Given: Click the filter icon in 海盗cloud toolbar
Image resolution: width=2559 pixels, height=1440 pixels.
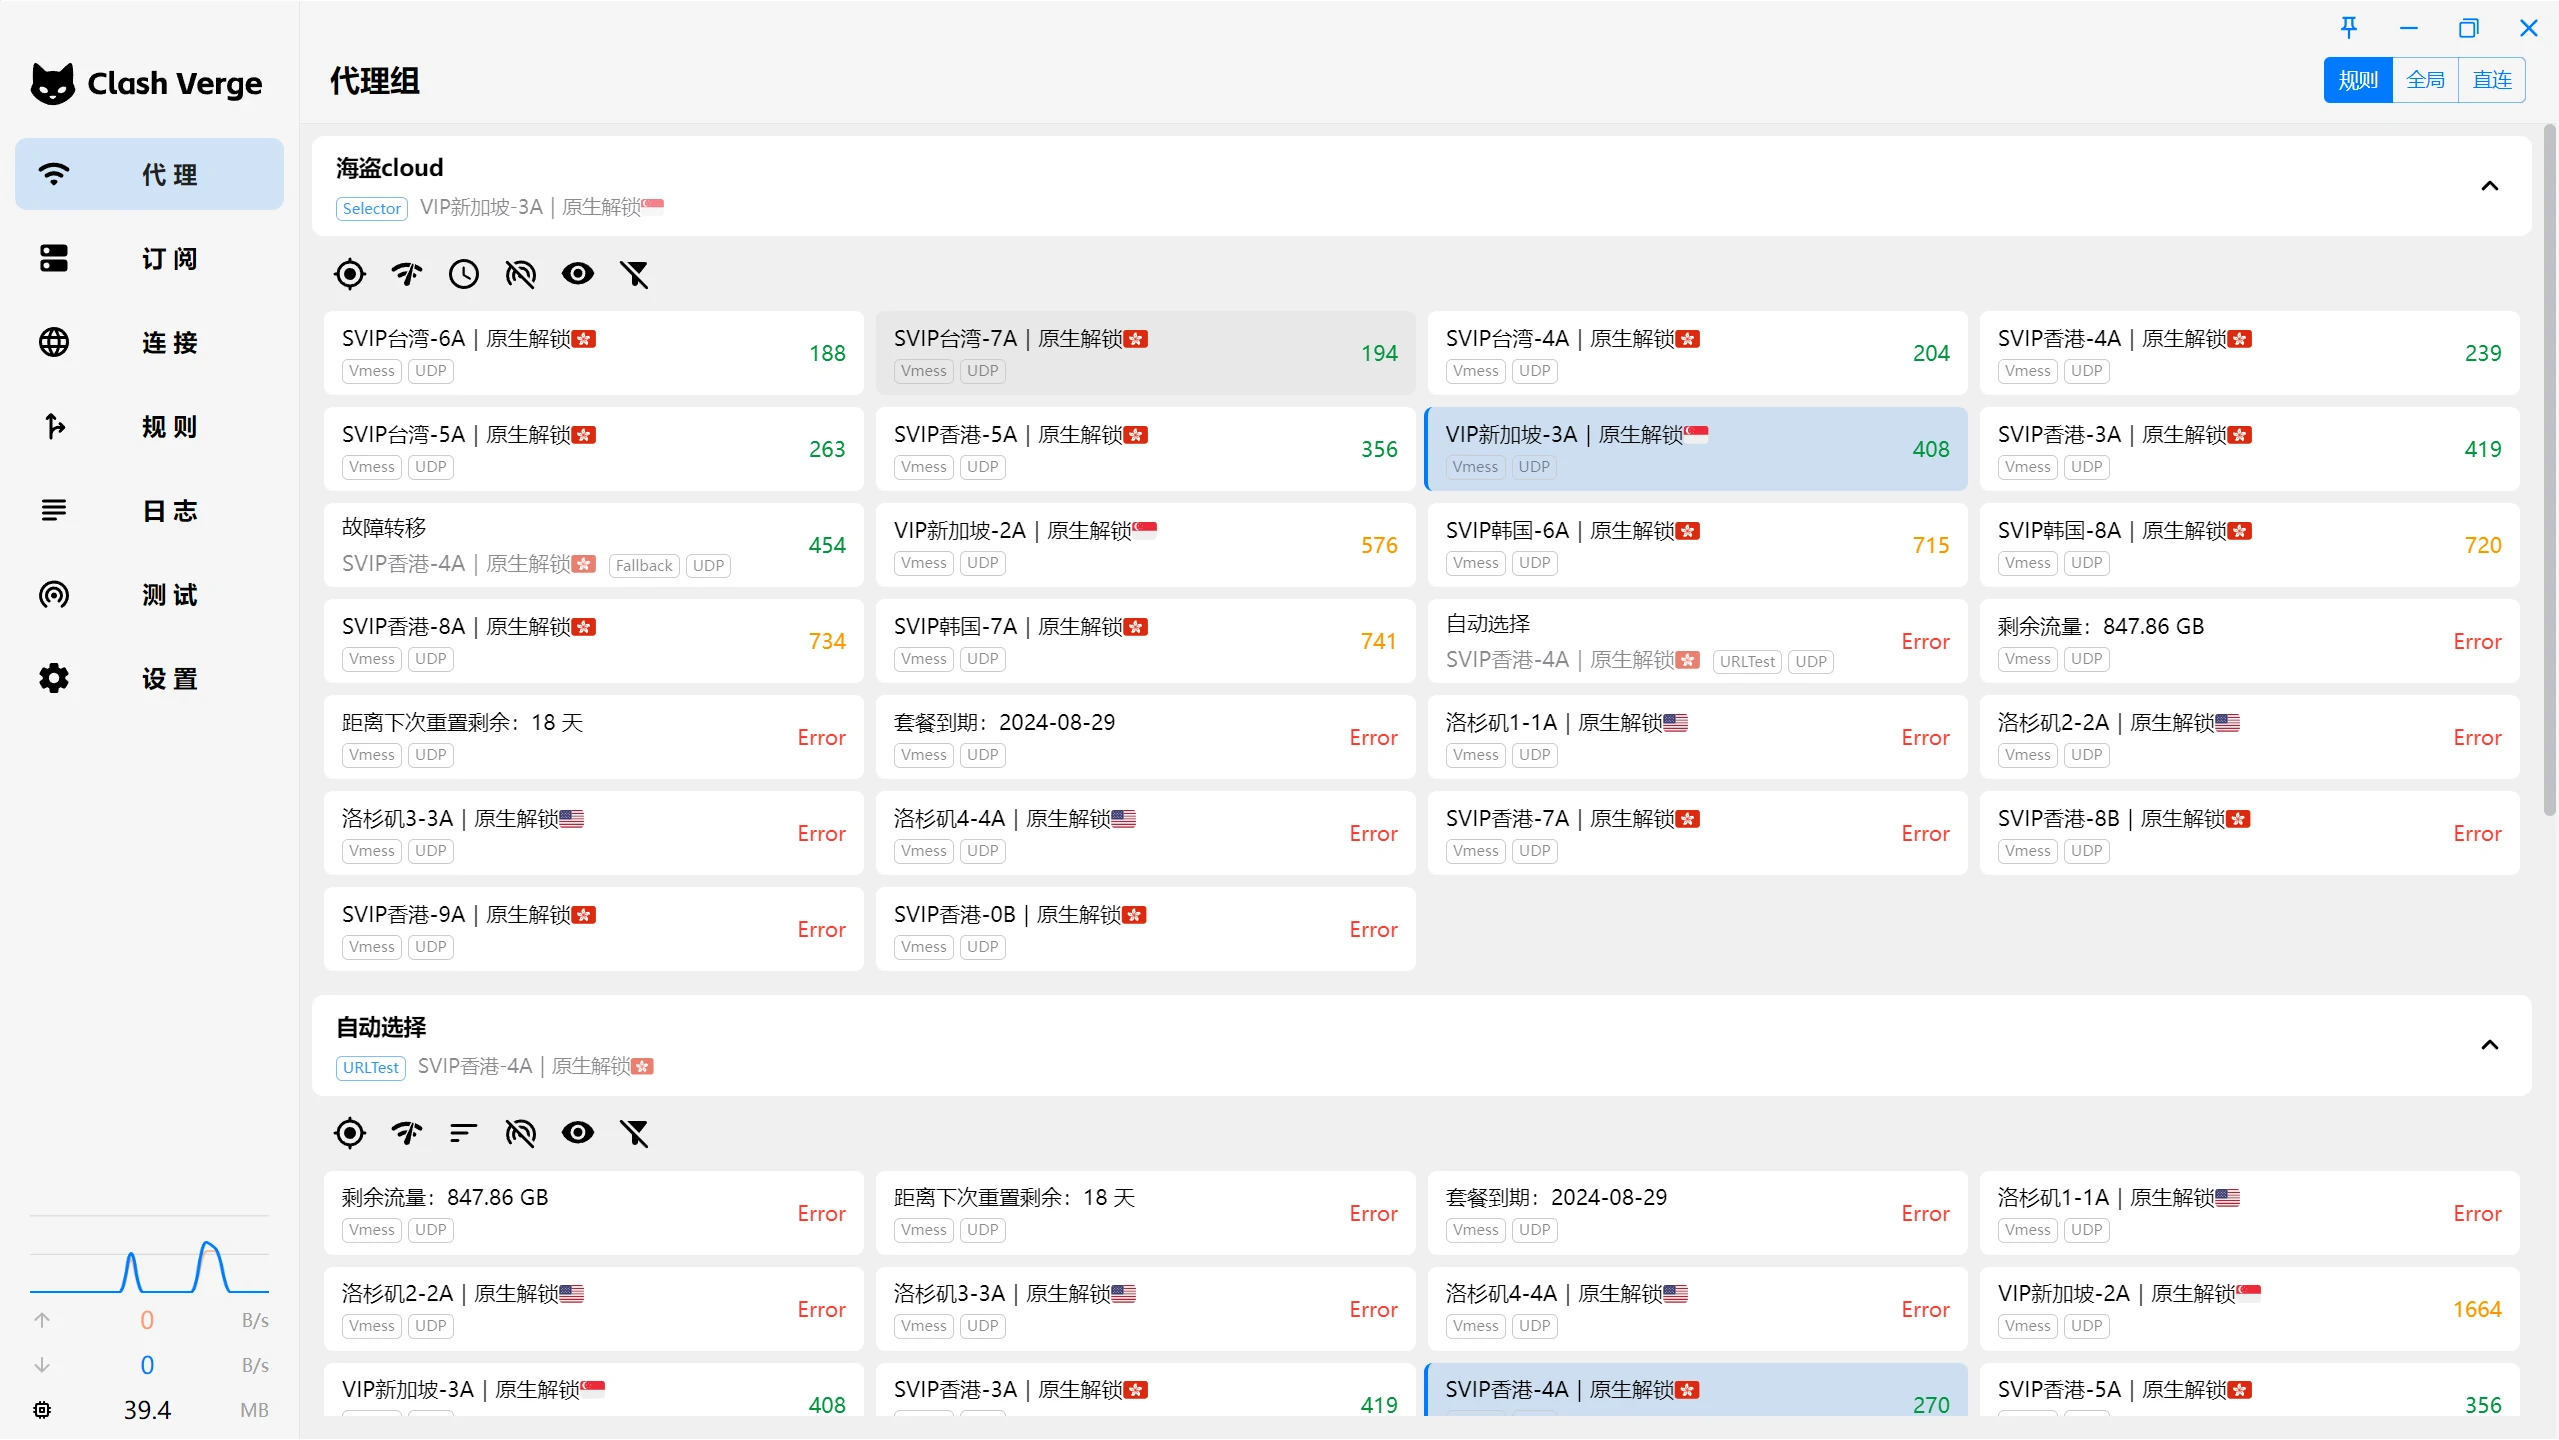Looking at the screenshot, I should pos(634,274).
